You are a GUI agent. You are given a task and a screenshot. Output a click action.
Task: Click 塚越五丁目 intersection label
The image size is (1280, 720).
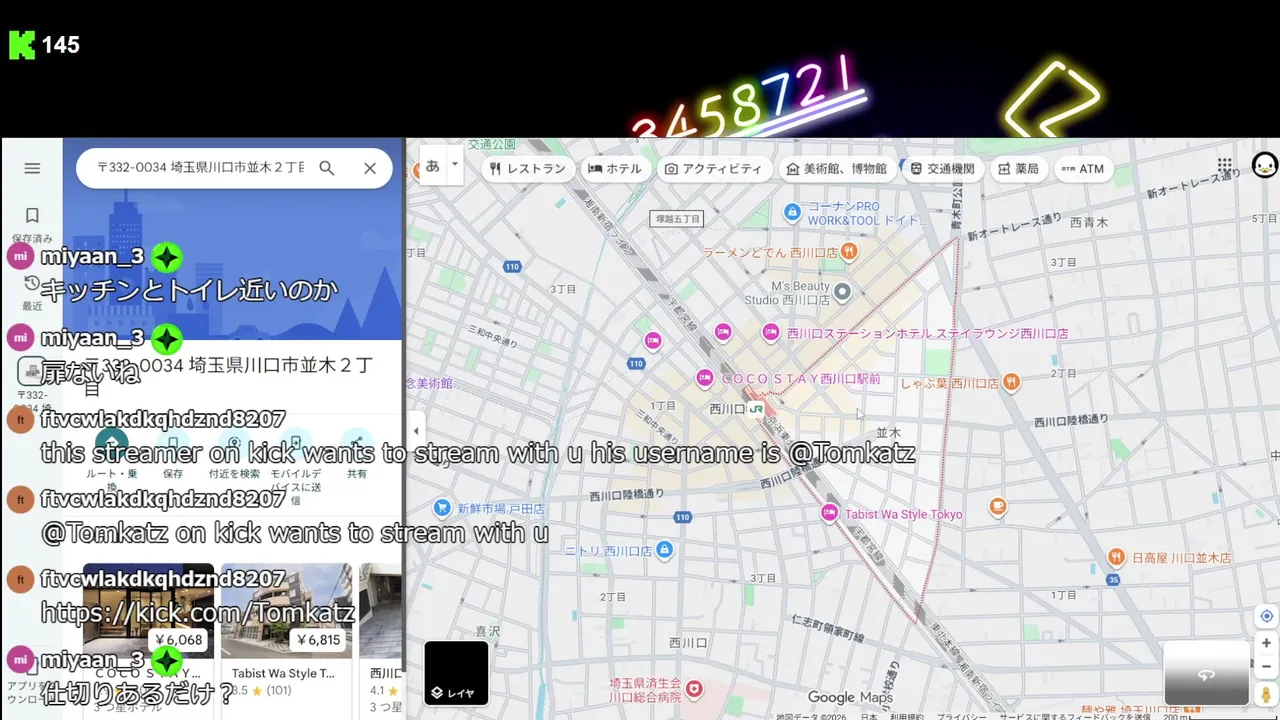(x=676, y=219)
